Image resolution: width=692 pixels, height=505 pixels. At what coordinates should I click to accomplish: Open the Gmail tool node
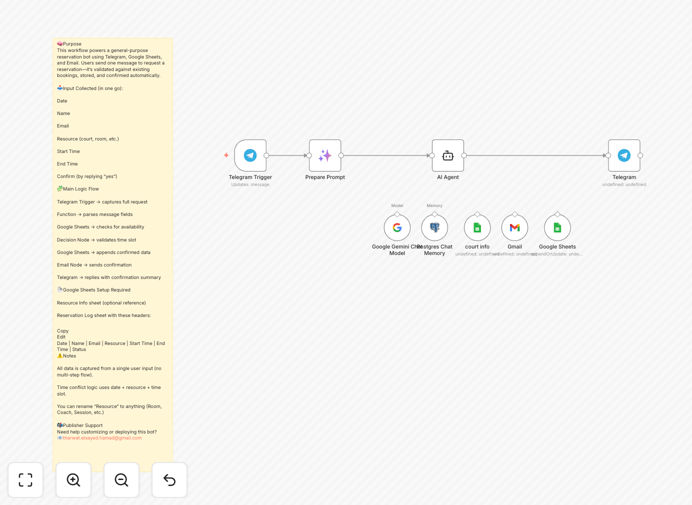click(x=515, y=228)
